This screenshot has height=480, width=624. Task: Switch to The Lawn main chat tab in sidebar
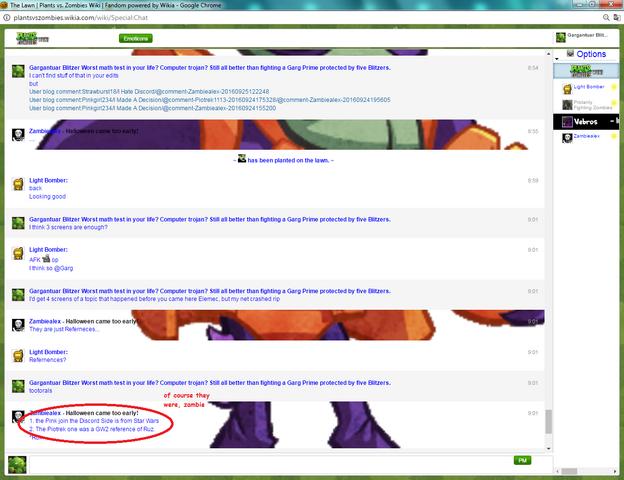click(x=585, y=71)
